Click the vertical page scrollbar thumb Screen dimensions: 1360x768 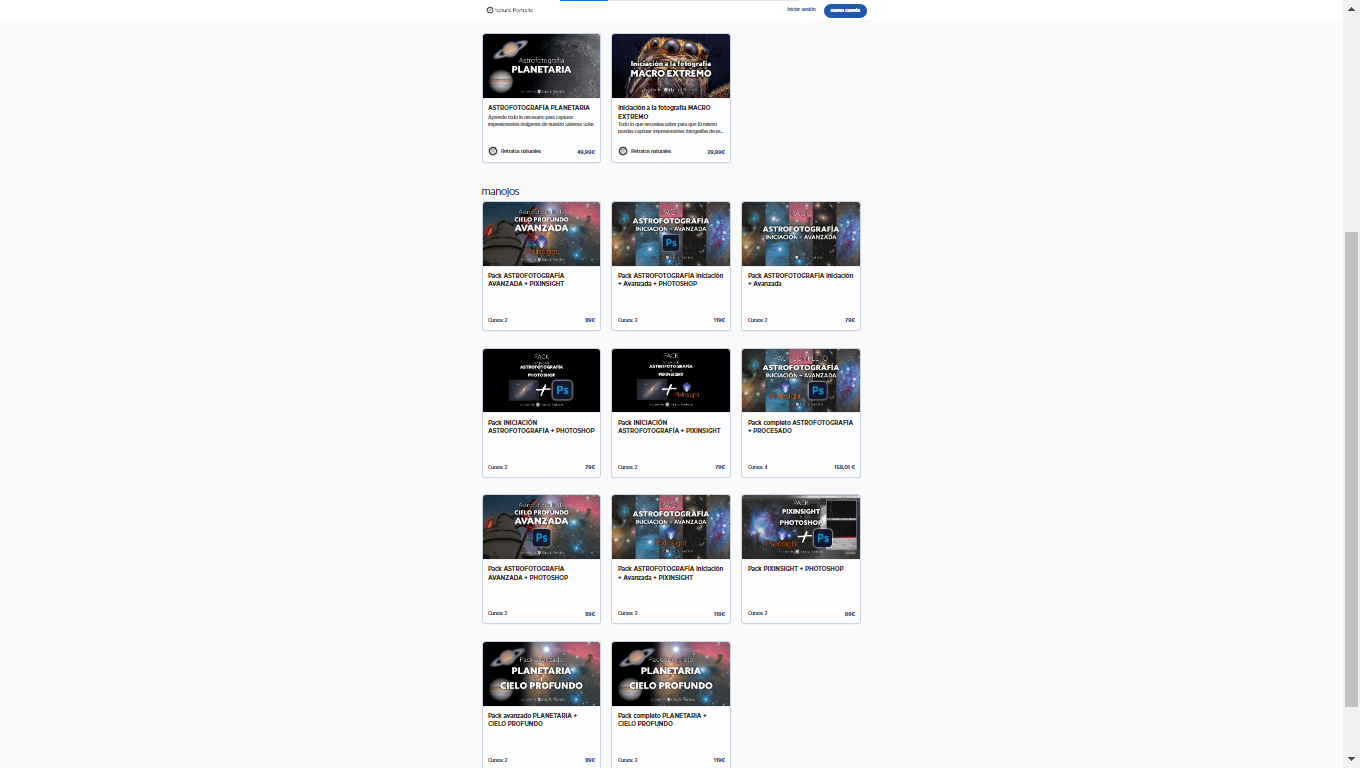1351,468
